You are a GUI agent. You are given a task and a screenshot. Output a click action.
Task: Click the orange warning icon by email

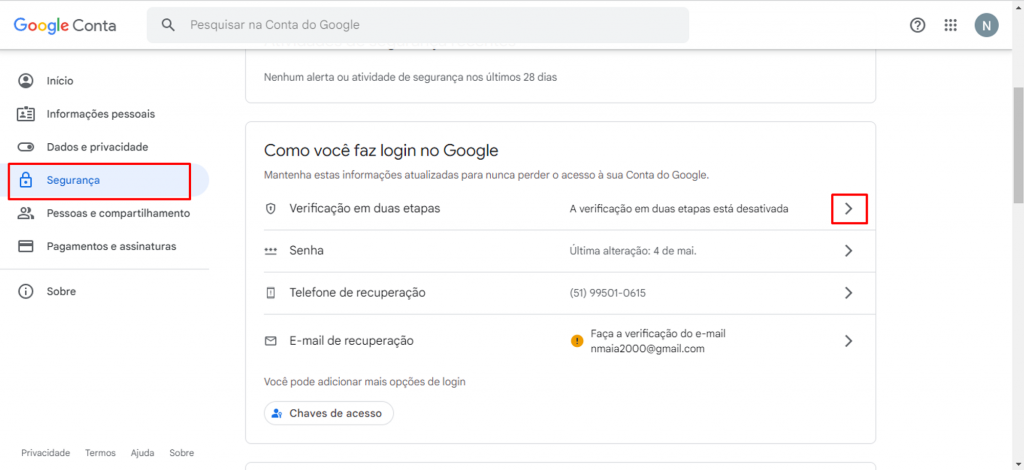(577, 341)
